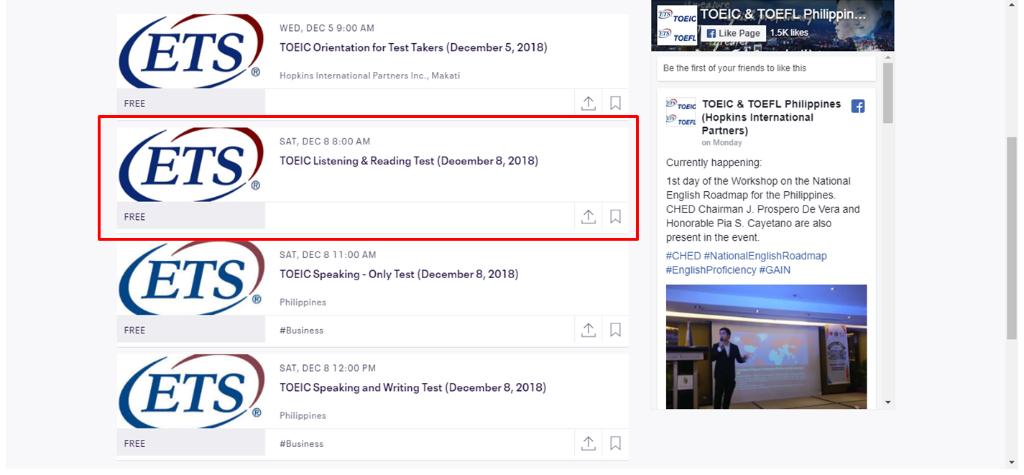Image resolution: width=1024 pixels, height=475 pixels.
Task: Click the main page vertical scrollbar thumb
Action: tap(1012, 238)
